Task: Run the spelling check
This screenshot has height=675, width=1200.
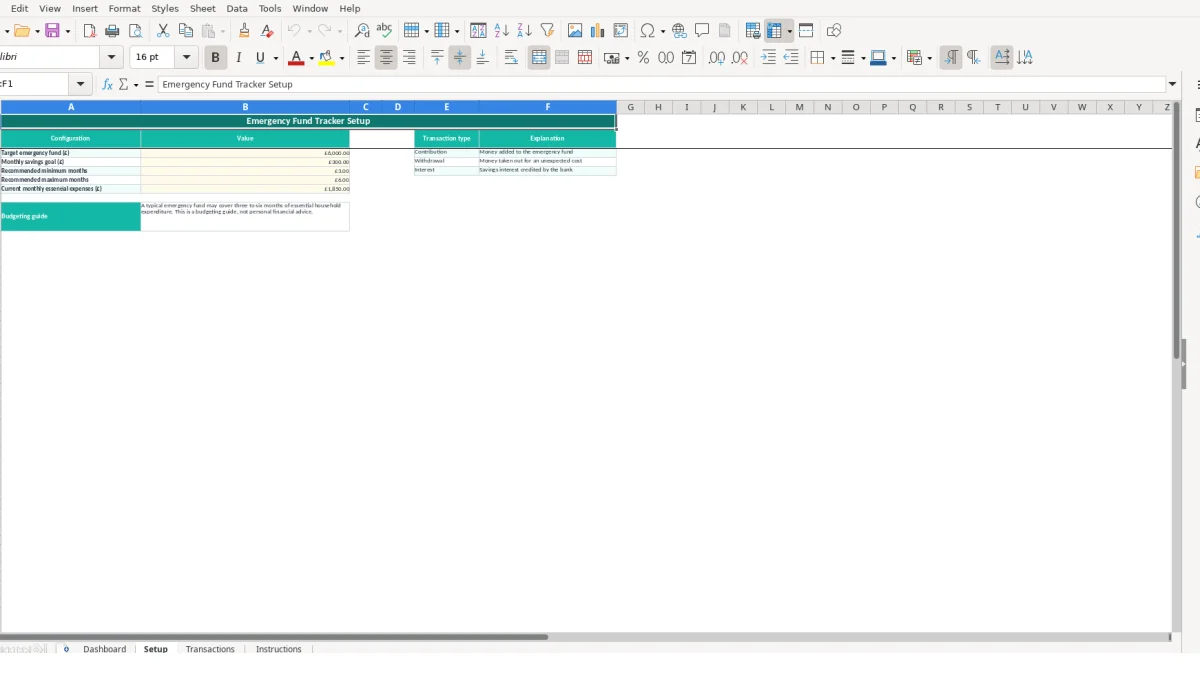Action: coord(384,31)
